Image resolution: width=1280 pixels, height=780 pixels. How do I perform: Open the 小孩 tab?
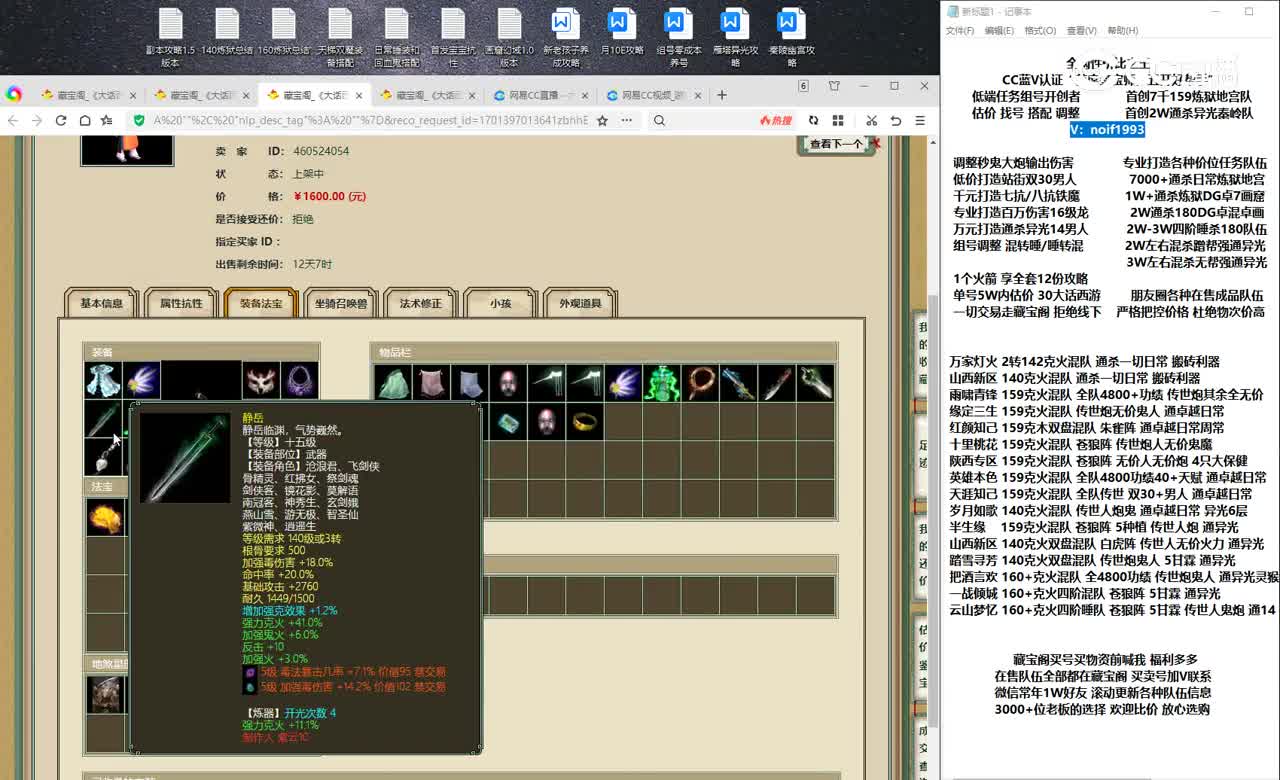(x=501, y=303)
